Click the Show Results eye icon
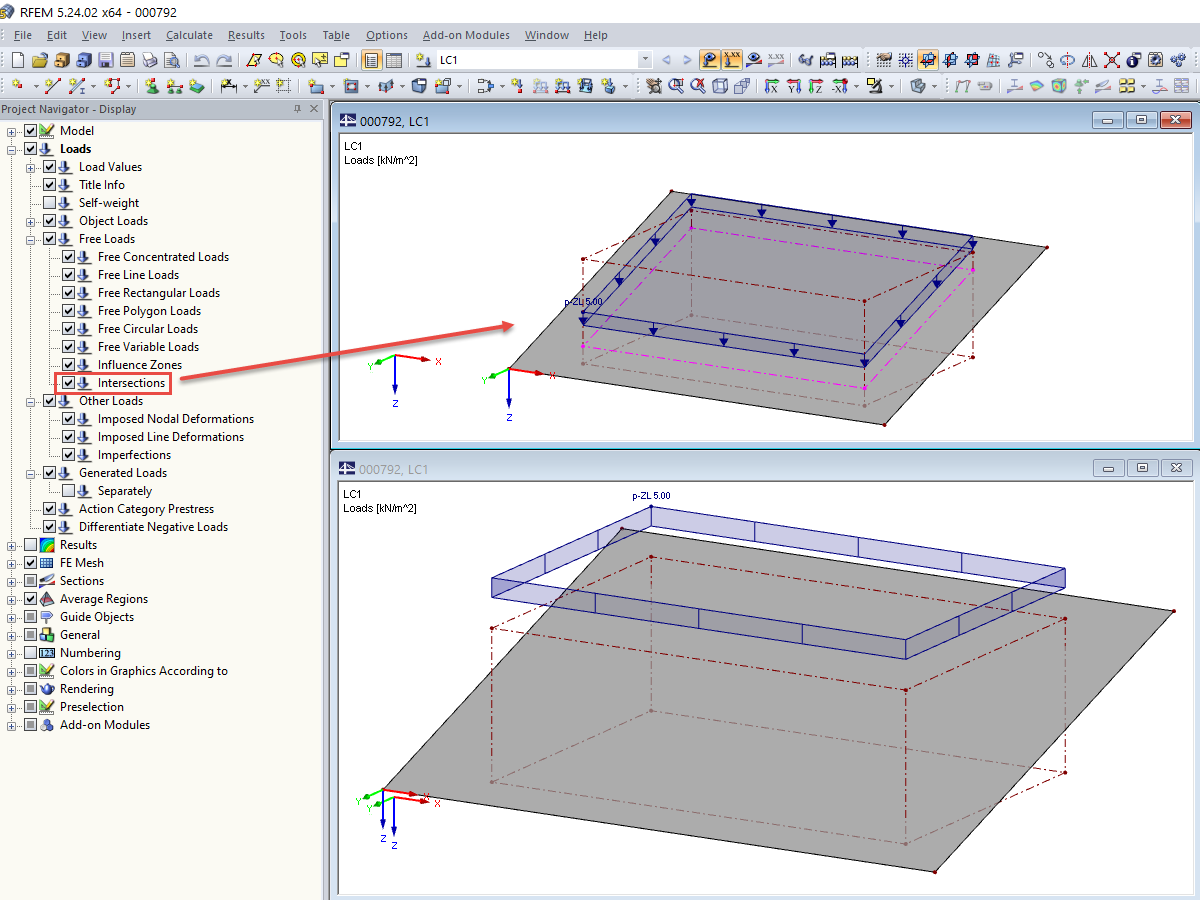Viewport: 1200px width, 900px height. coord(755,60)
